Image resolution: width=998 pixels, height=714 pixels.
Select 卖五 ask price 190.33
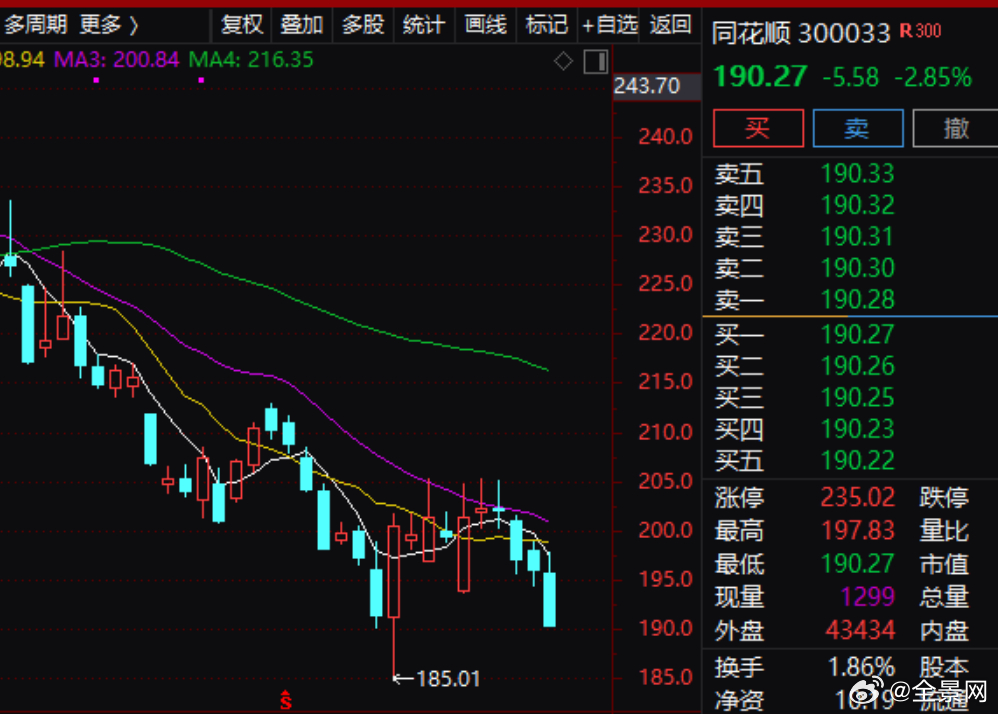pyautogui.click(x=857, y=174)
